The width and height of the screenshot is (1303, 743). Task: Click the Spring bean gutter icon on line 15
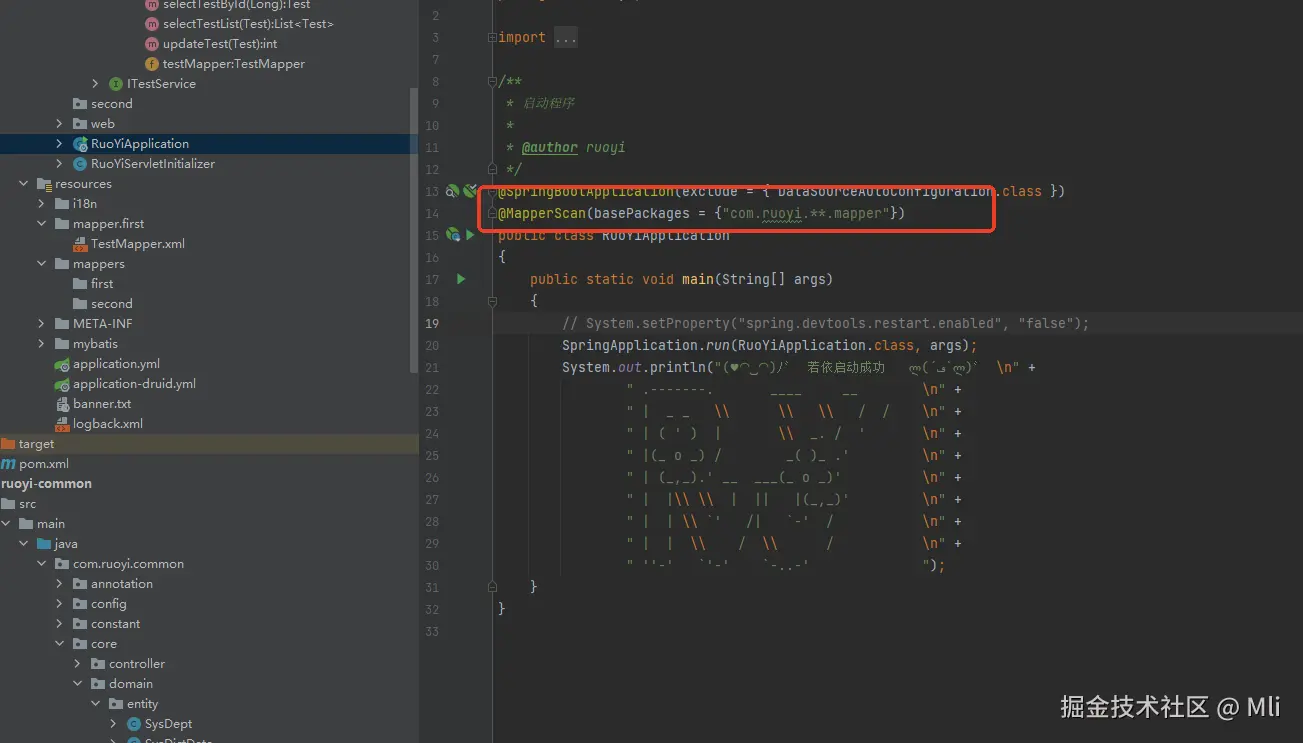453,235
